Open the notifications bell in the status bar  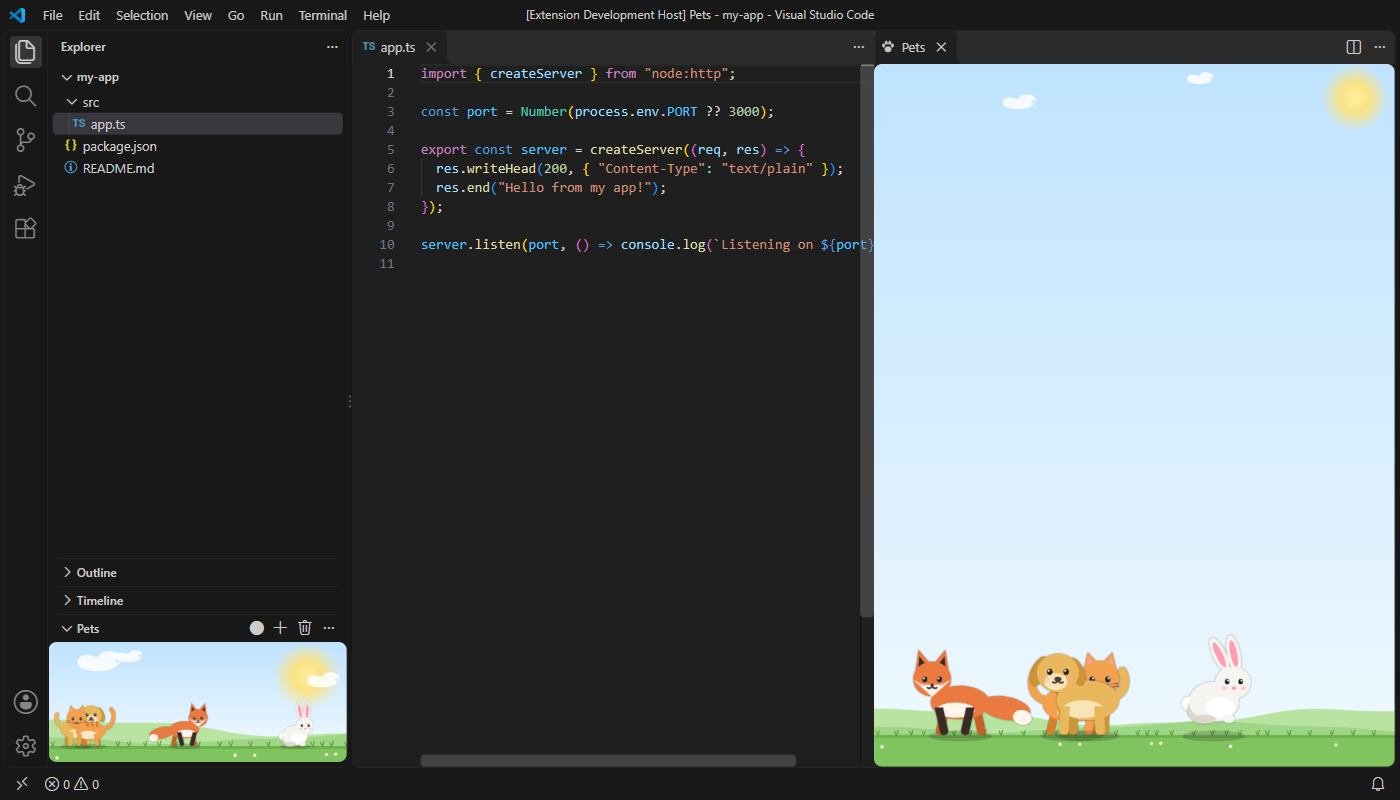[x=1377, y=784]
